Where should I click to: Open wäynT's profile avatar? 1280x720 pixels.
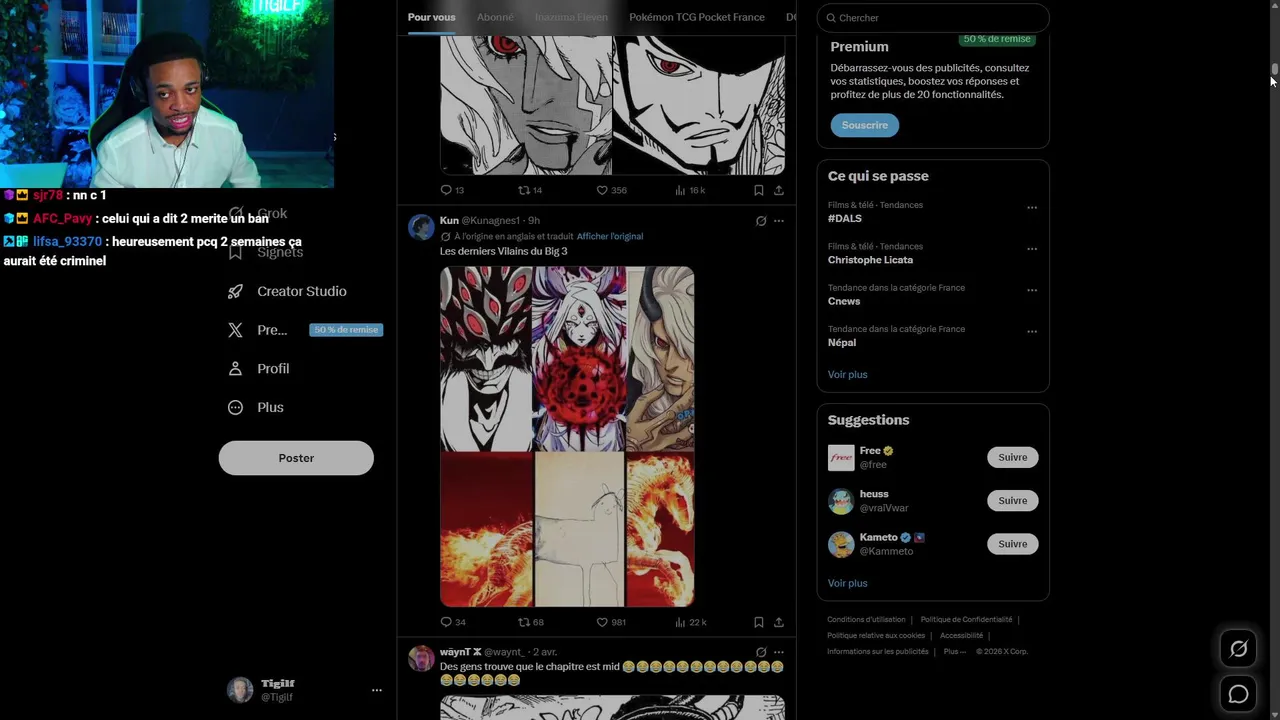[x=421, y=658]
